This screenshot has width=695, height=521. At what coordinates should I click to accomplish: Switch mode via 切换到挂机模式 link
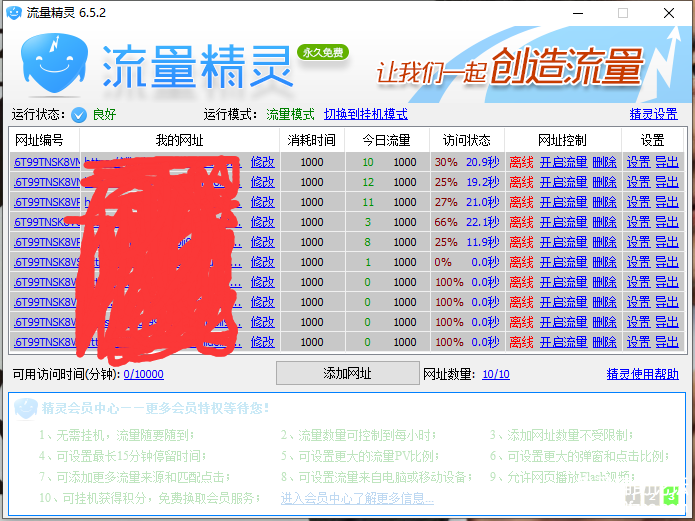pos(366,114)
